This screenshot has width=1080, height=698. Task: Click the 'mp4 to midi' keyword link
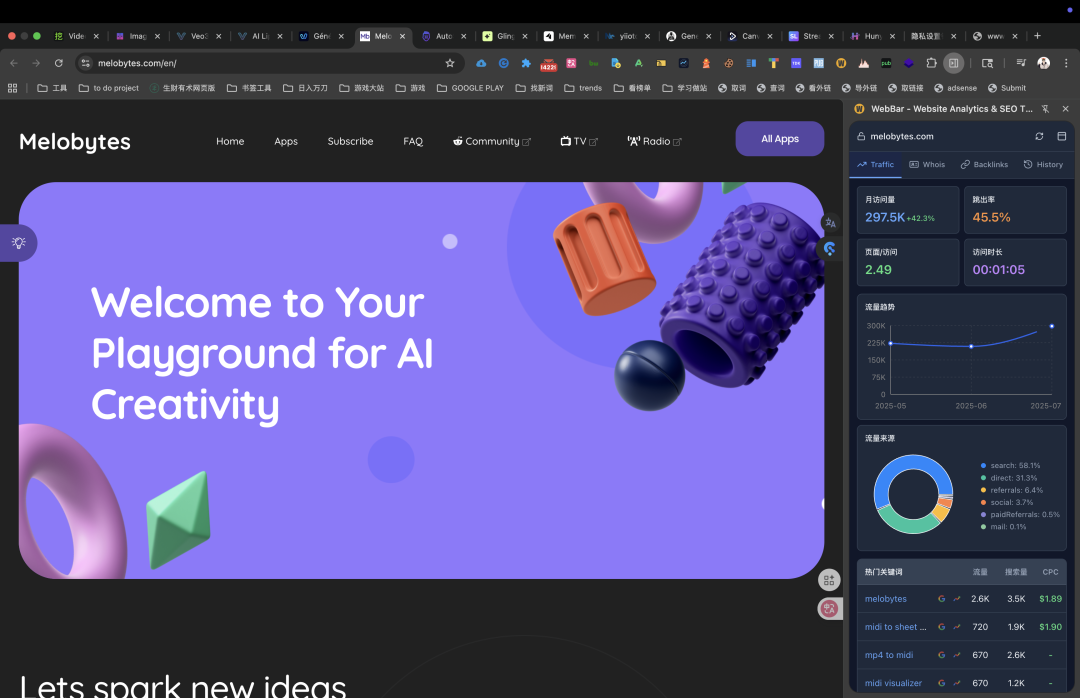click(x=889, y=655)
